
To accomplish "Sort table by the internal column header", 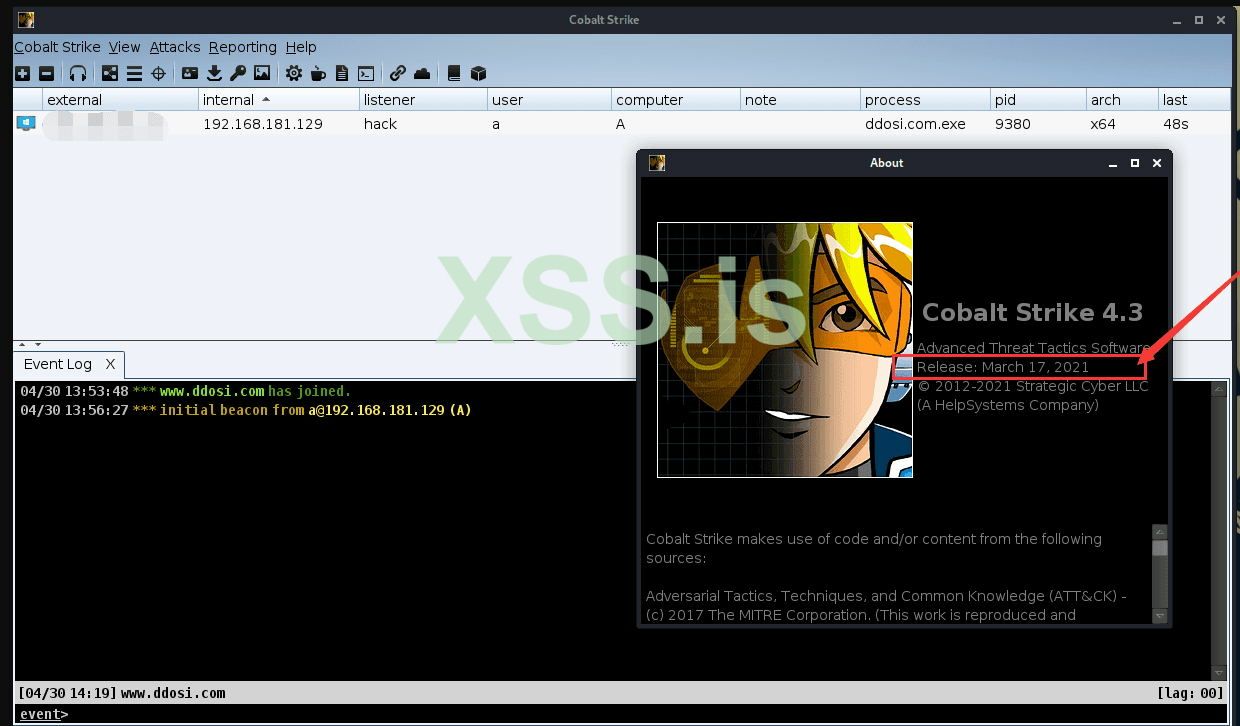I will pos(228,100).
